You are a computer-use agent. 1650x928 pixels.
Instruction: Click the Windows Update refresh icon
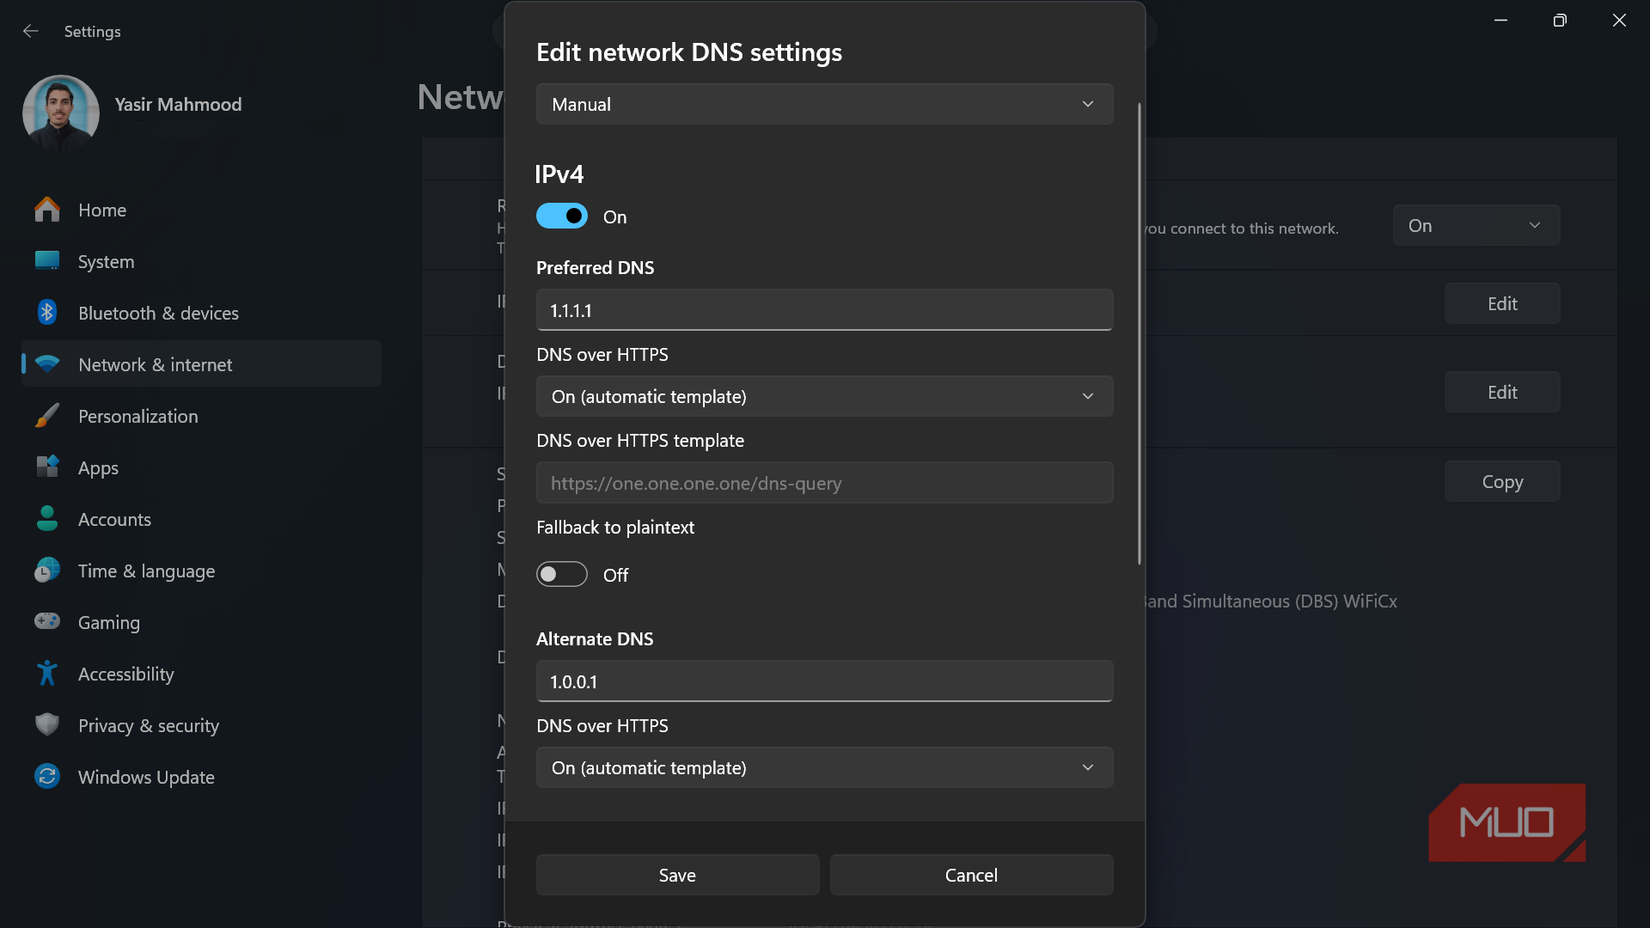click(47, 776)
